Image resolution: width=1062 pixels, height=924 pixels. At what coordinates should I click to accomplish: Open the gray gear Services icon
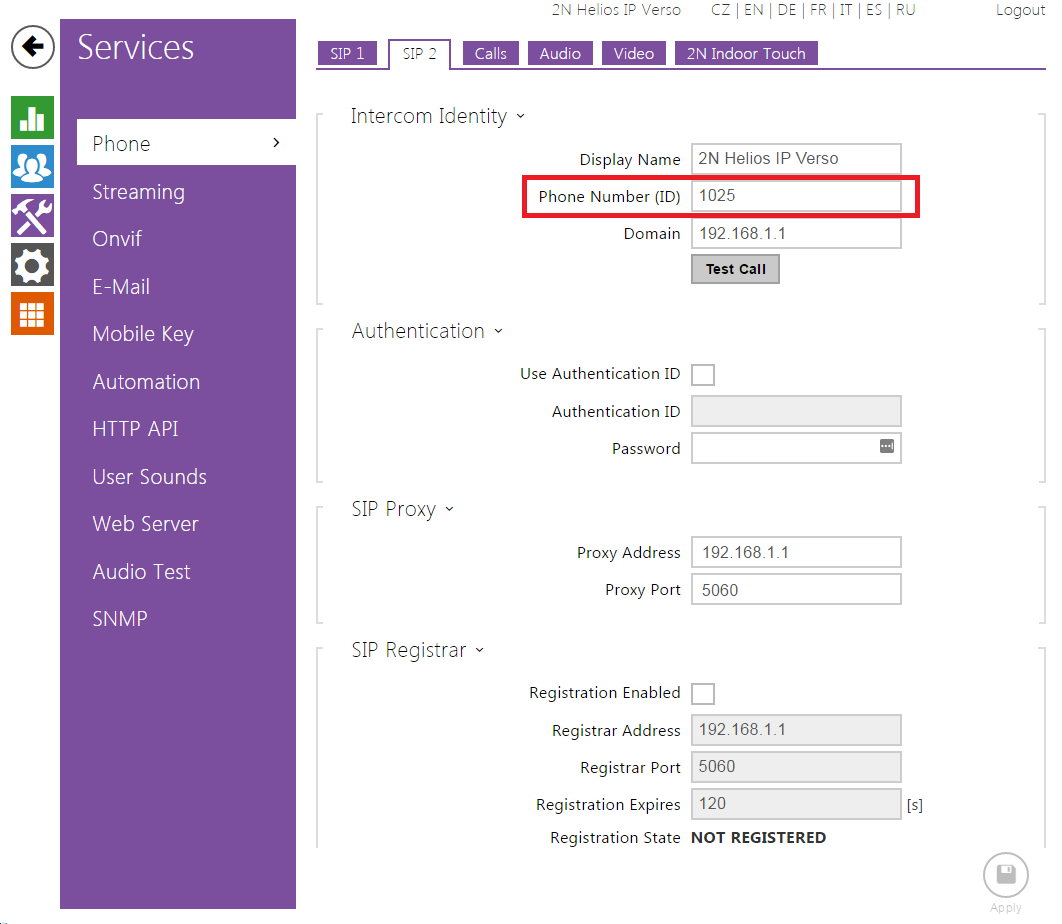(32, 265)
